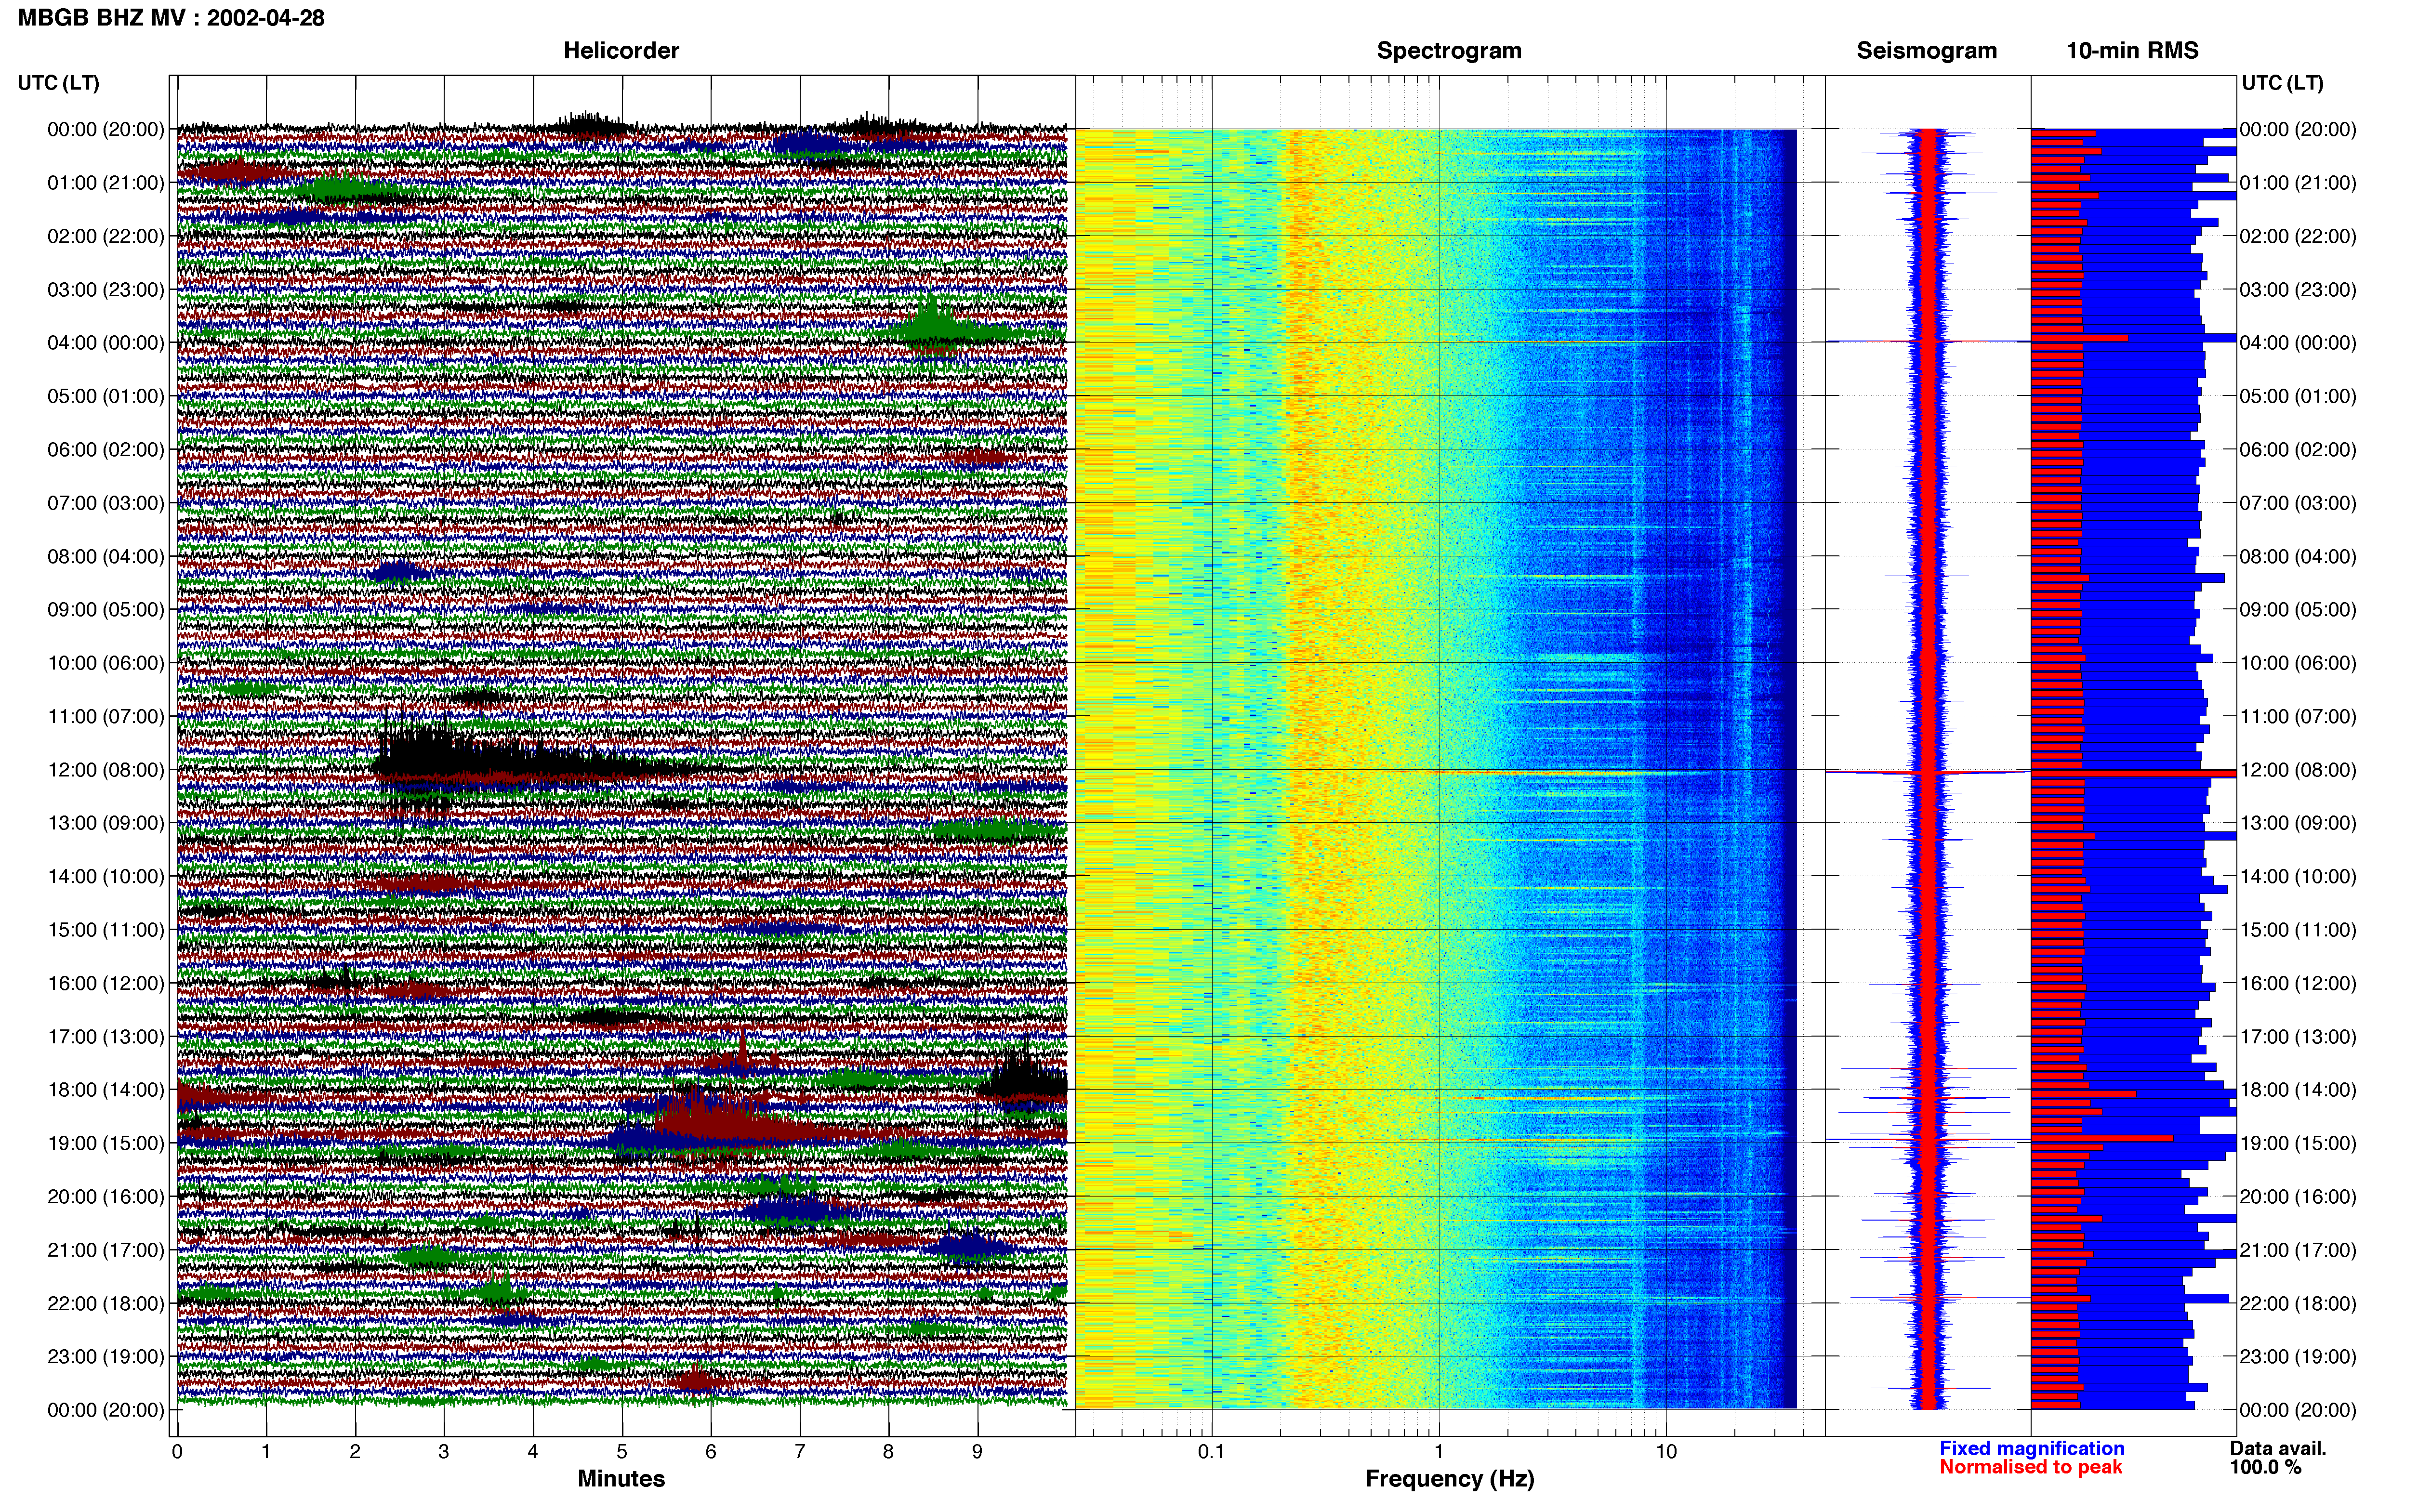Click '22:00 (18:00)' beside the 10-min RMS panel
Screen dimensions: 2418x1512
(2298, 1304)
